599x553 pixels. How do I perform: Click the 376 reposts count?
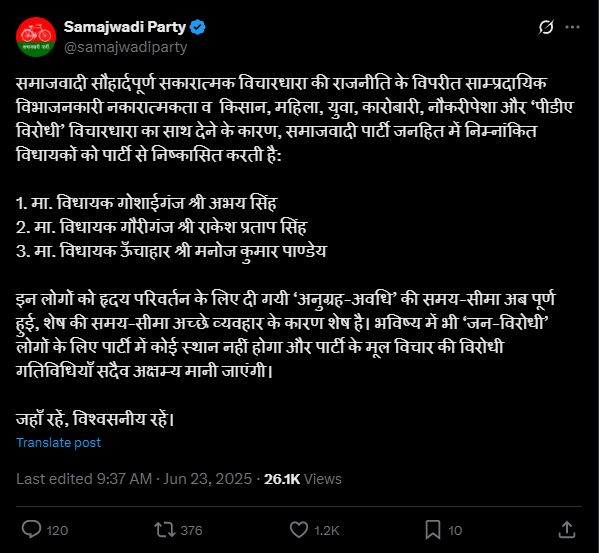[191, 530]
